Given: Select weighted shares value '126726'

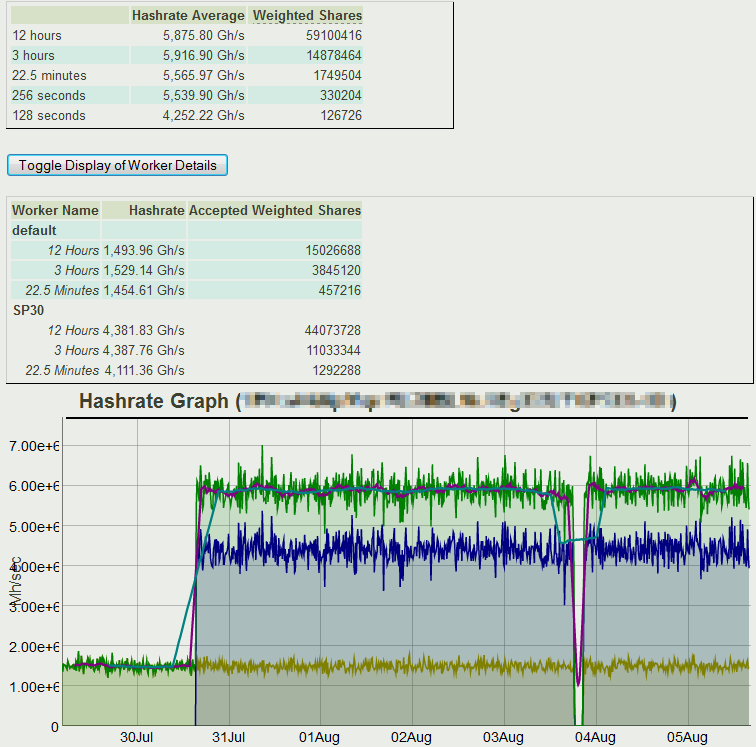Looking at the screenshot, I should pyautogui.click(x=341, y=116).
